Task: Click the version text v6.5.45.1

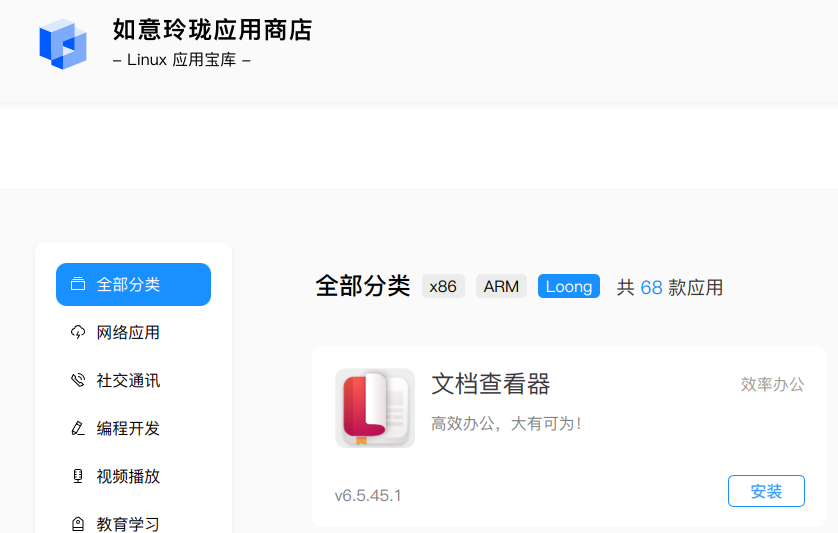Action: click(368, 496)
